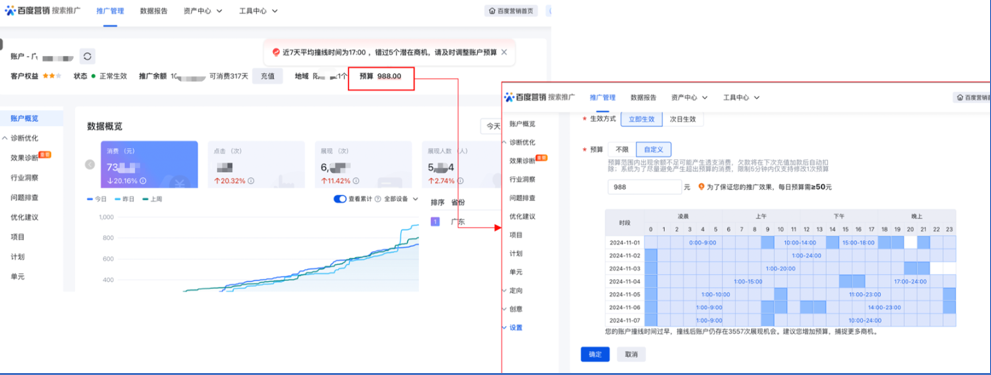Close the red alert notification banner
The height and width of the screenshot is (375, 991).
(x=504, y=52)
